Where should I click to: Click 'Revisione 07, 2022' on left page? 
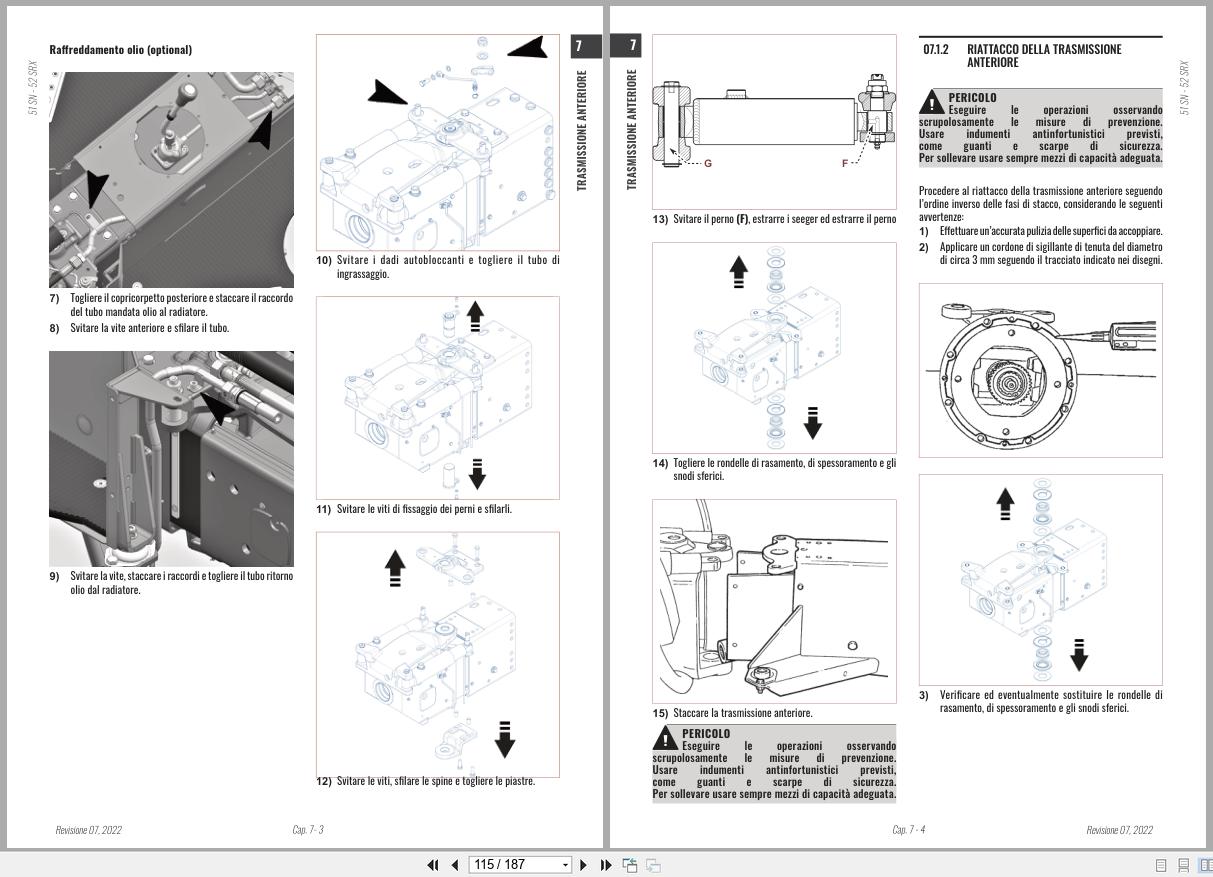pyautogui.click(x=89, y=830)
